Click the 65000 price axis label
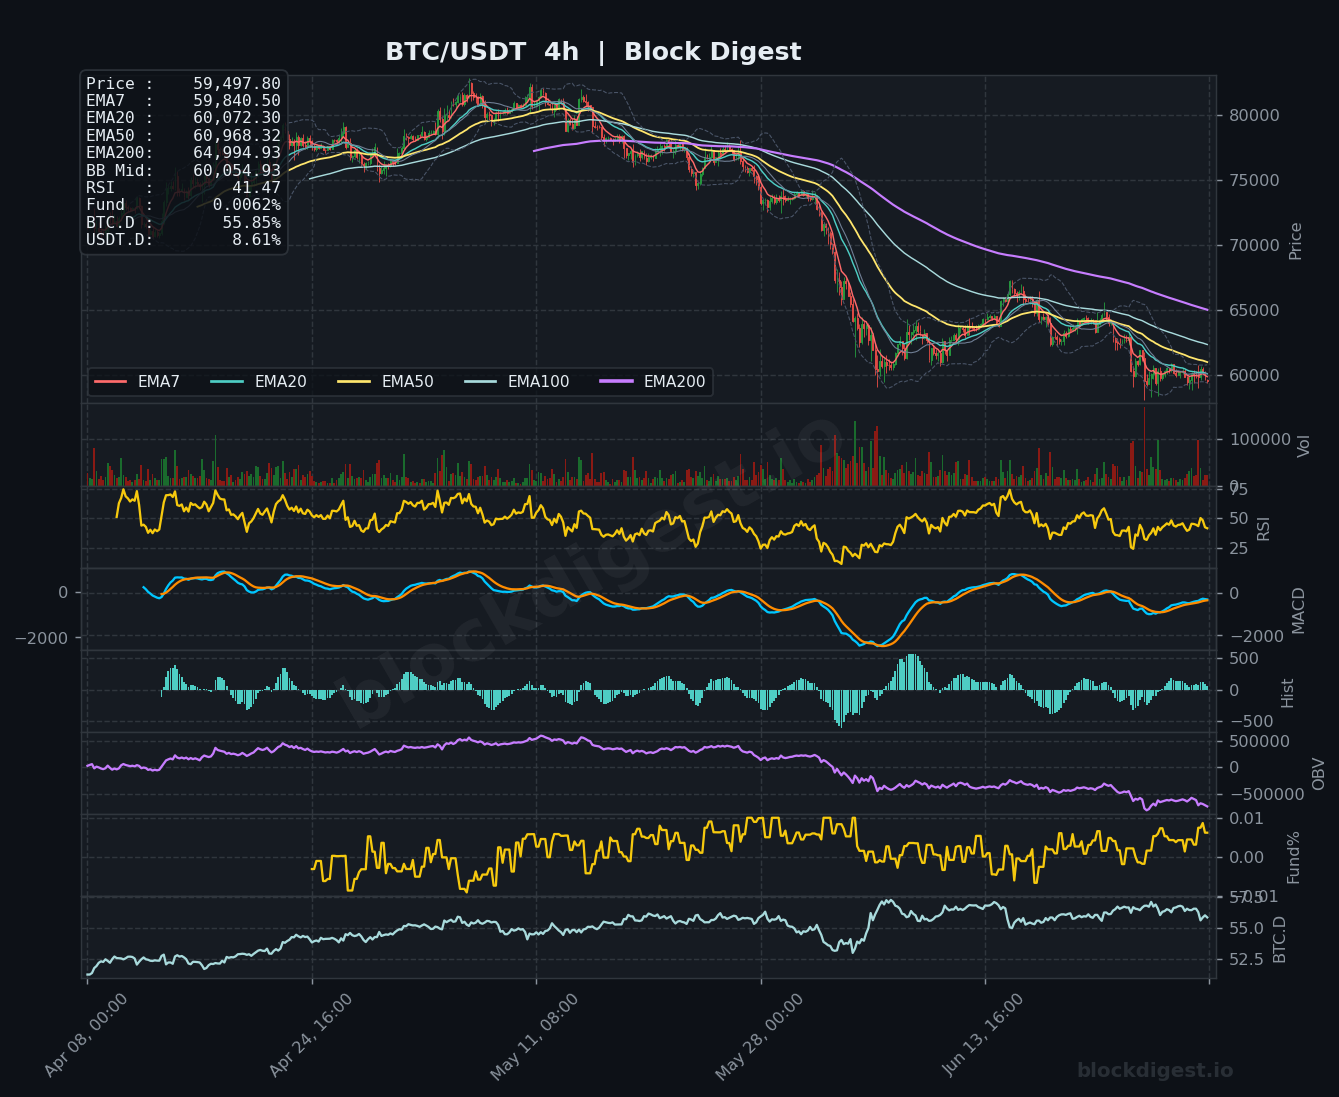The height and width of the screenshot is (1097, 1339). click(x=1254, y=310)
